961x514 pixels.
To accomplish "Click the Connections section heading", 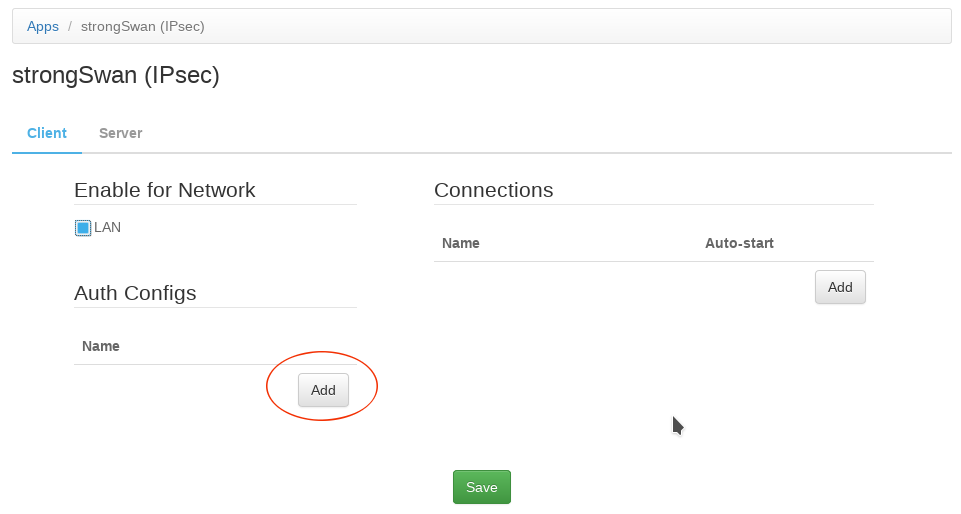I will click(x=493, y=190).
